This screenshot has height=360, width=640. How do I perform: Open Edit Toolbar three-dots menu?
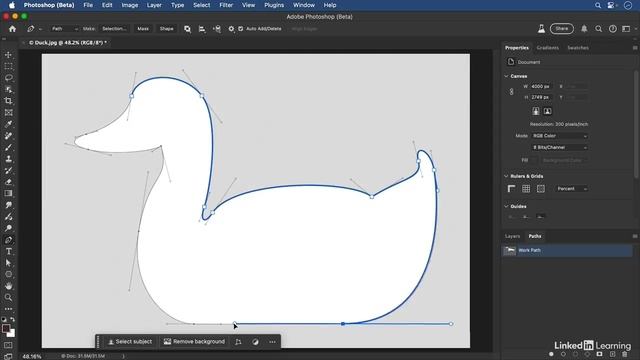8,309
